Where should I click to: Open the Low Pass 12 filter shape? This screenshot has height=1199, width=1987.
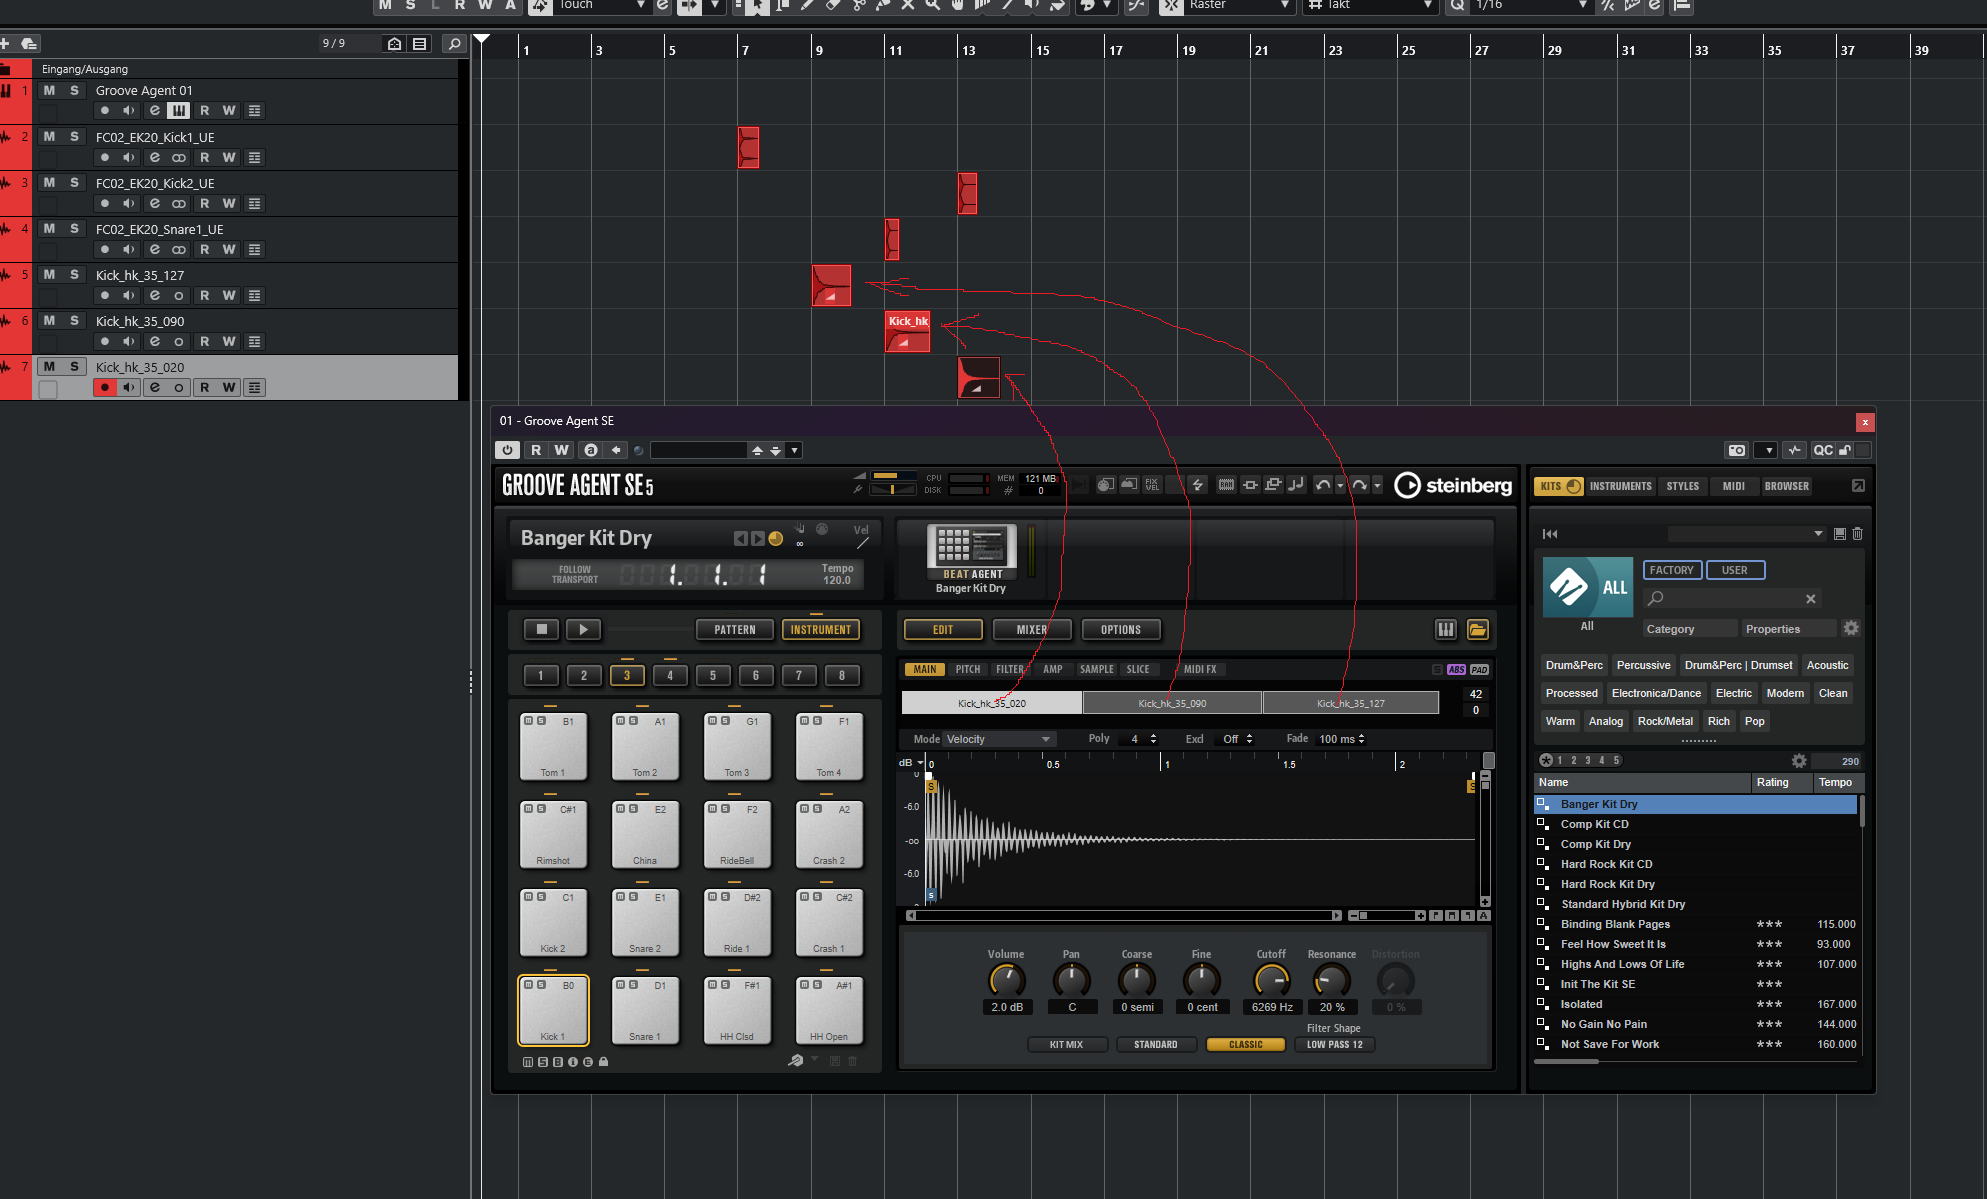tap(1334, 1044)
